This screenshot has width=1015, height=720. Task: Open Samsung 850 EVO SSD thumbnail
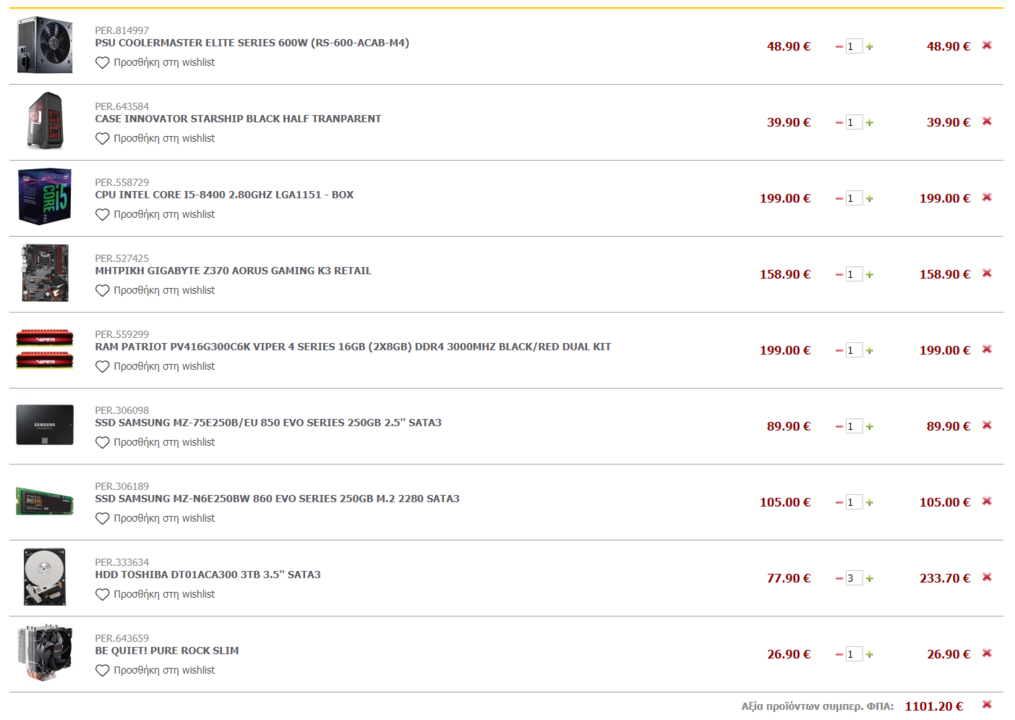click(x=45, y=425)
